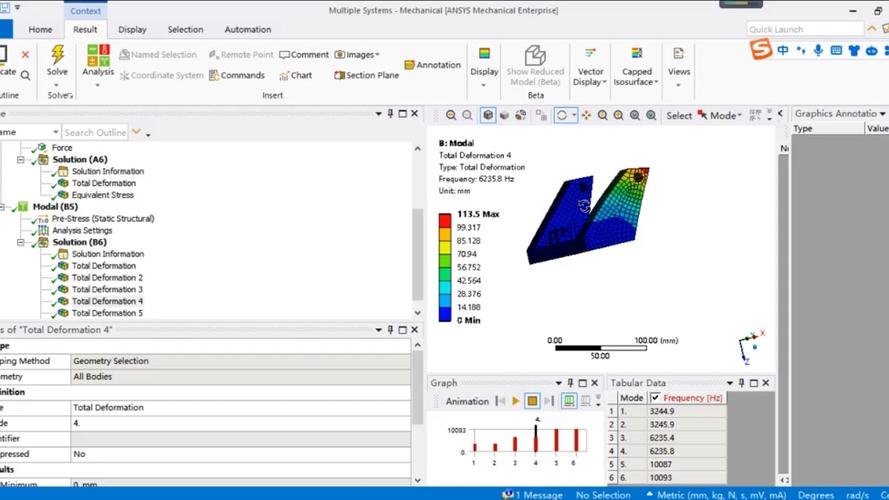Open the Images dropdown

click(x=357, y=54)
